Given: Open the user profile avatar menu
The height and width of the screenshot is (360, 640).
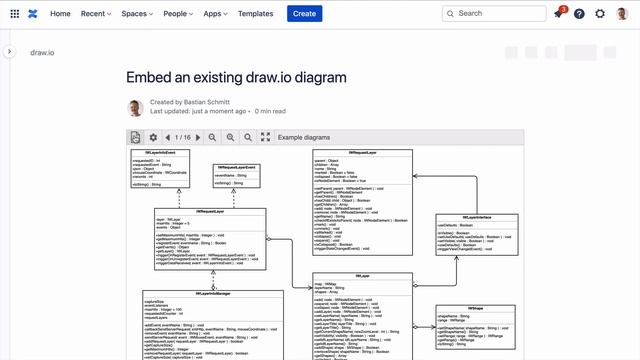Looking at the screenshot, I should (622, 14).
